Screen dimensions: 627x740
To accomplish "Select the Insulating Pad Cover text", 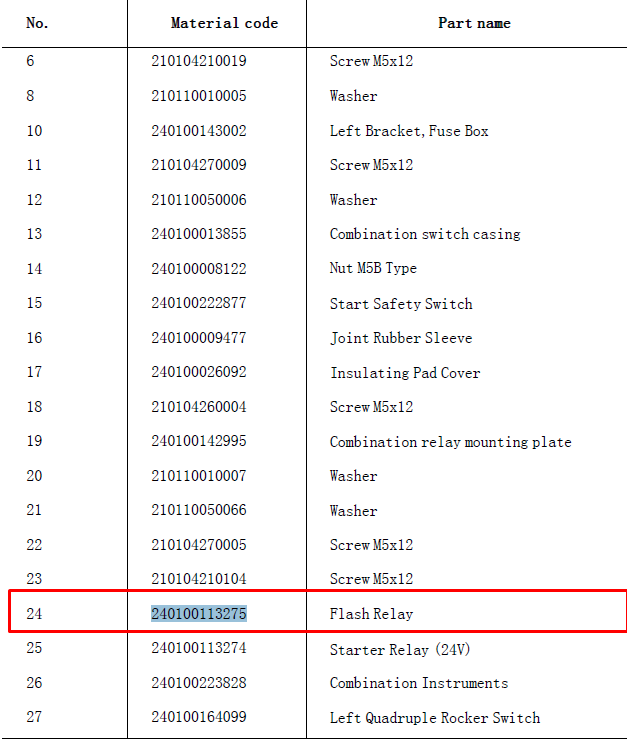I will [x=405, y=373].
